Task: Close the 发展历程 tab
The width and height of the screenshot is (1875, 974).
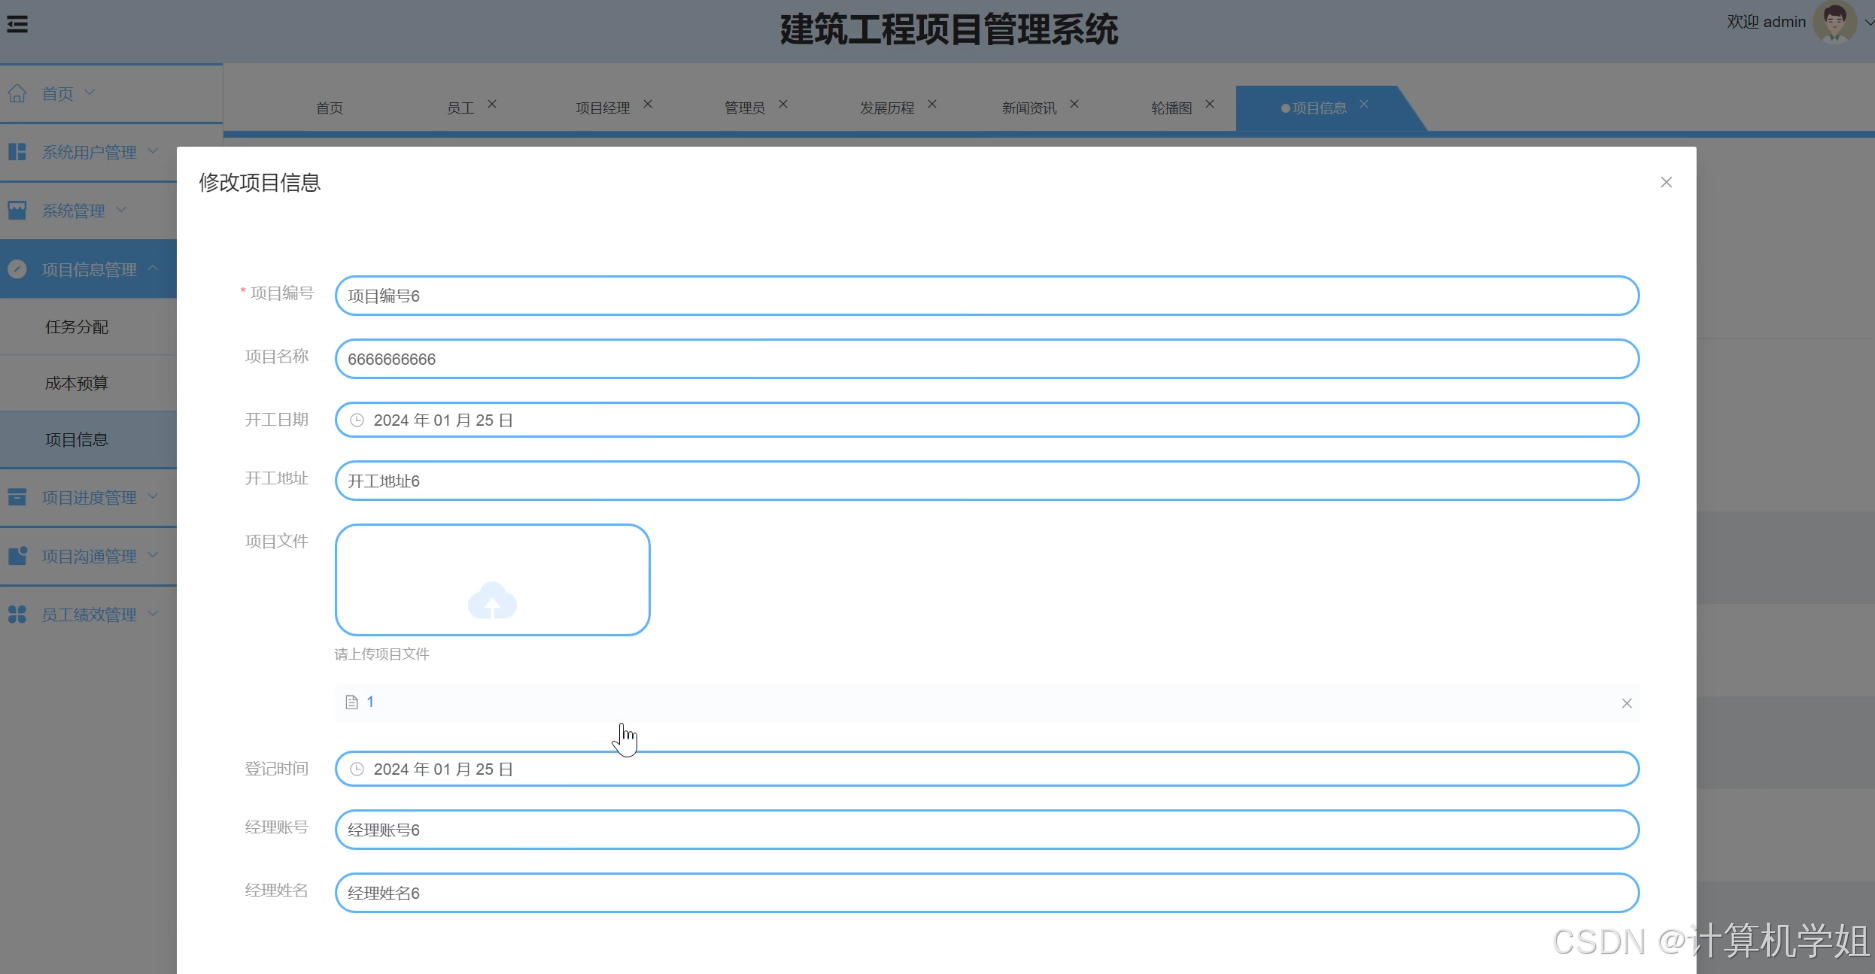Action: (x=932, y=104)
